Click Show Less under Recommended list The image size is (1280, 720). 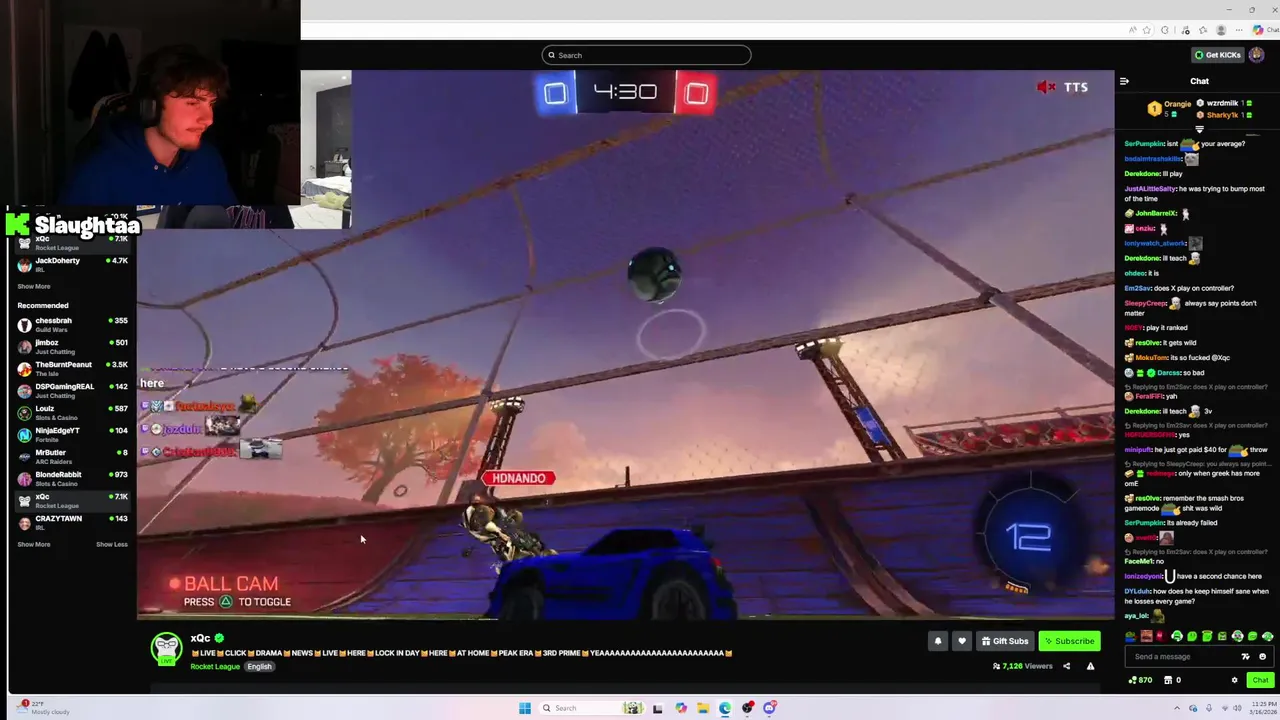[x=112, y=544]
